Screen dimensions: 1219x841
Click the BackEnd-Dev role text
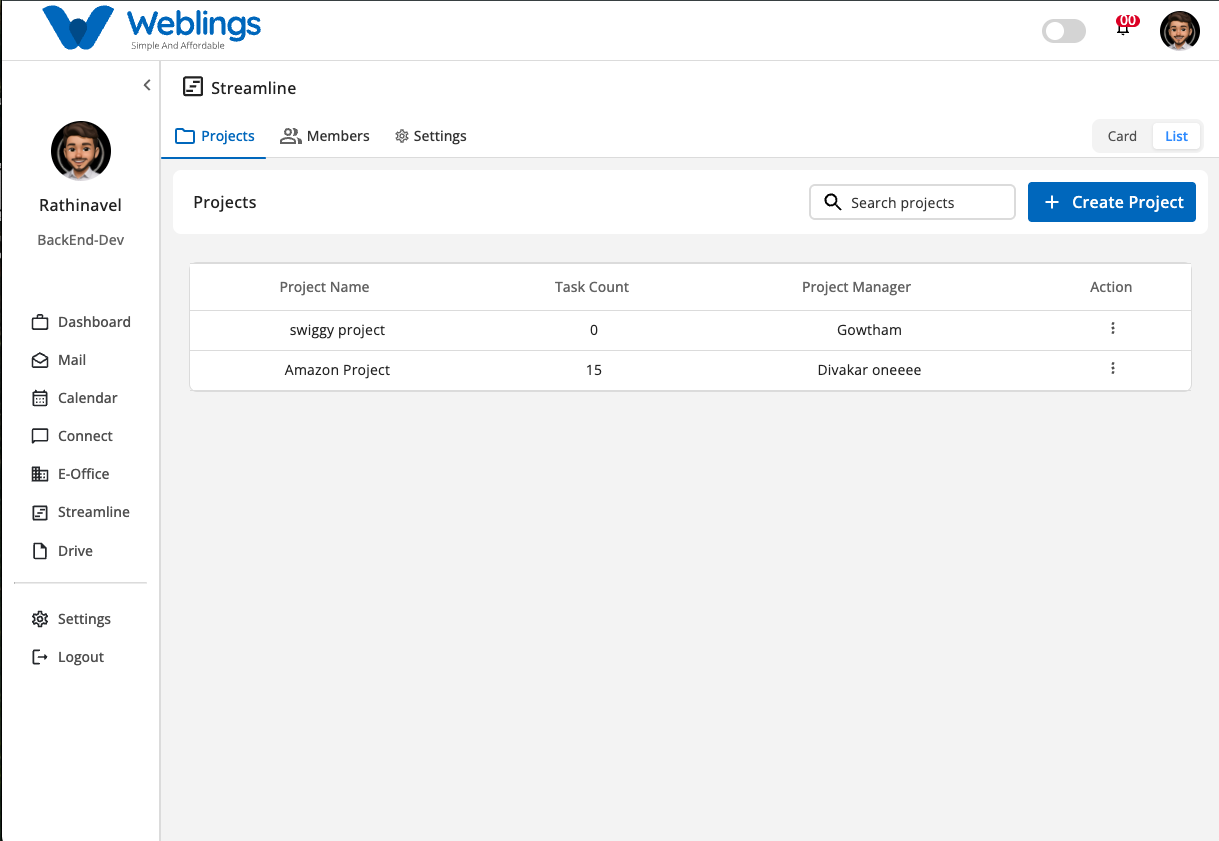pos(81,240)
